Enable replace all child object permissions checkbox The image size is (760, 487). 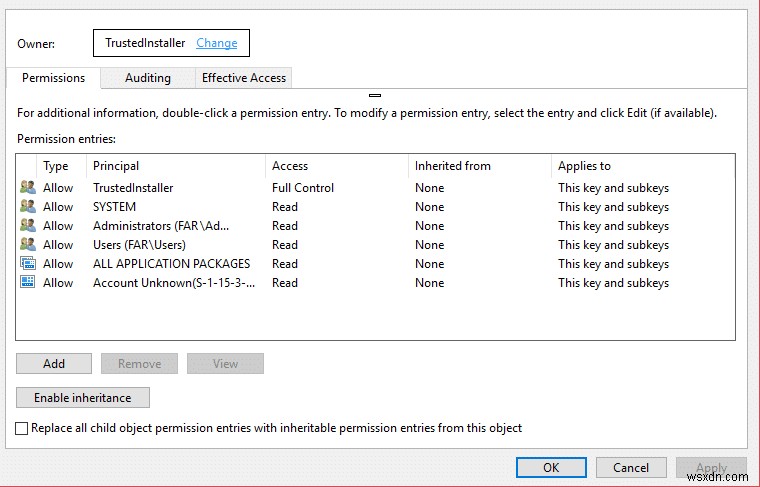pyautogui.click(x=23, y=428)
